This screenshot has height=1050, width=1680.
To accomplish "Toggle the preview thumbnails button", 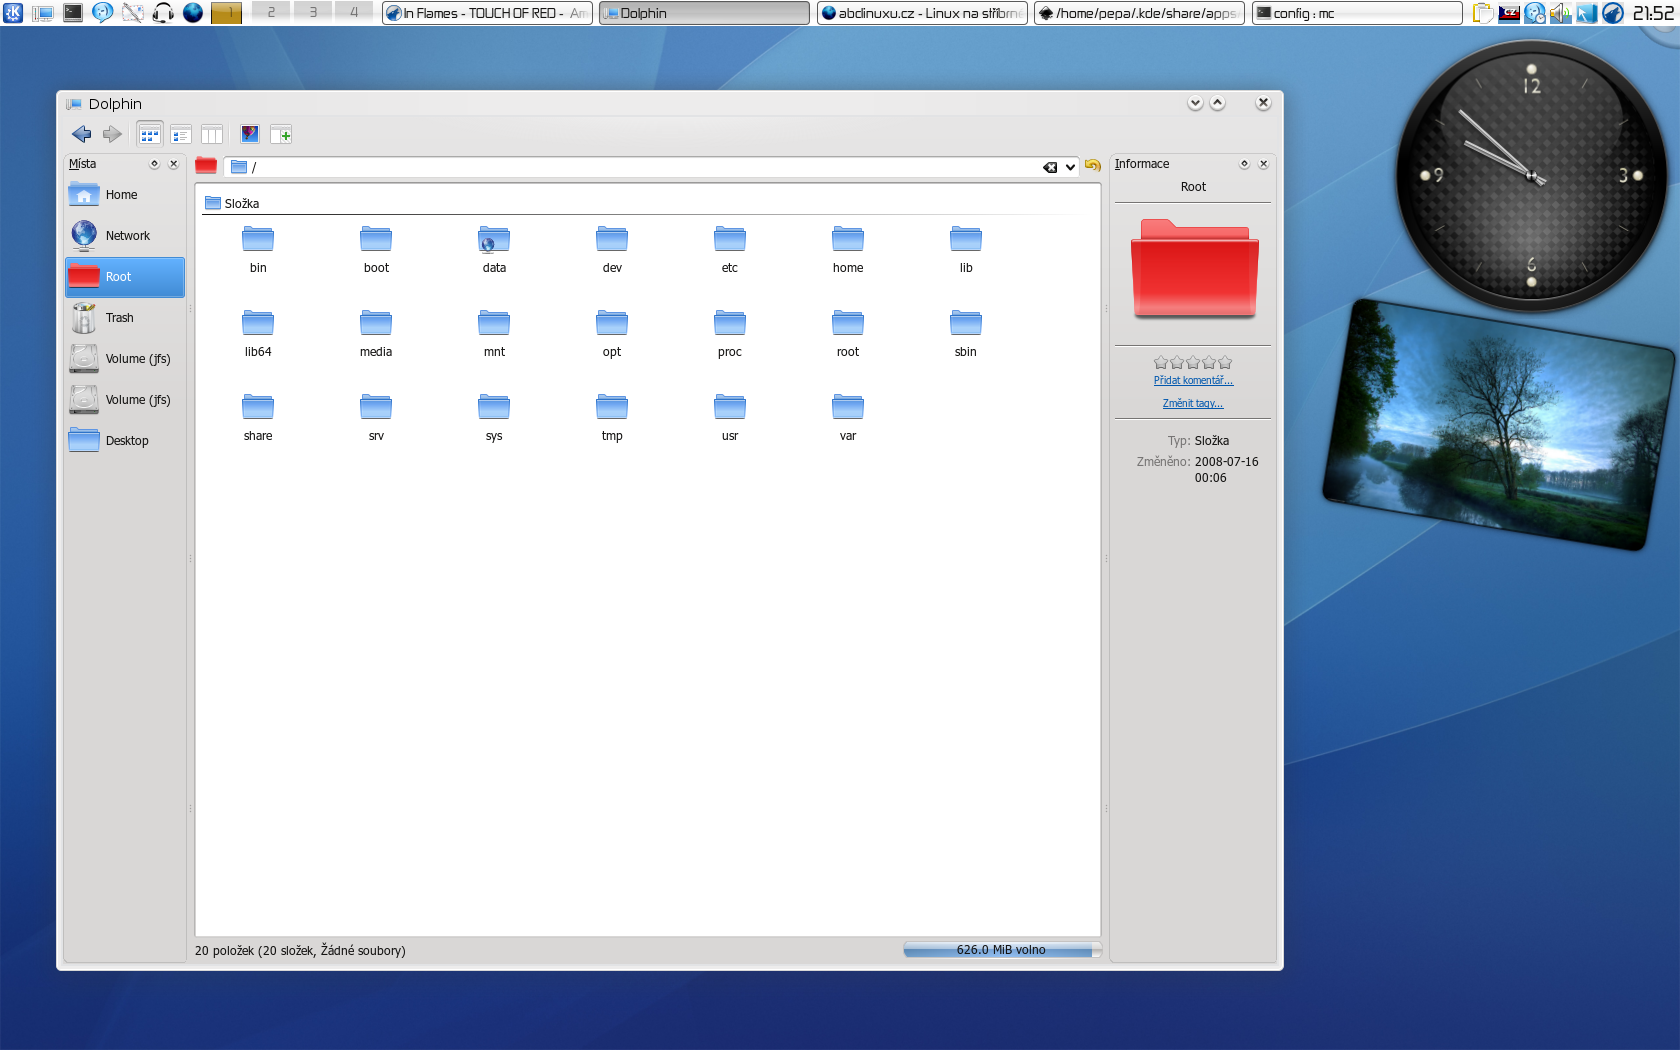I will point(250,134).
